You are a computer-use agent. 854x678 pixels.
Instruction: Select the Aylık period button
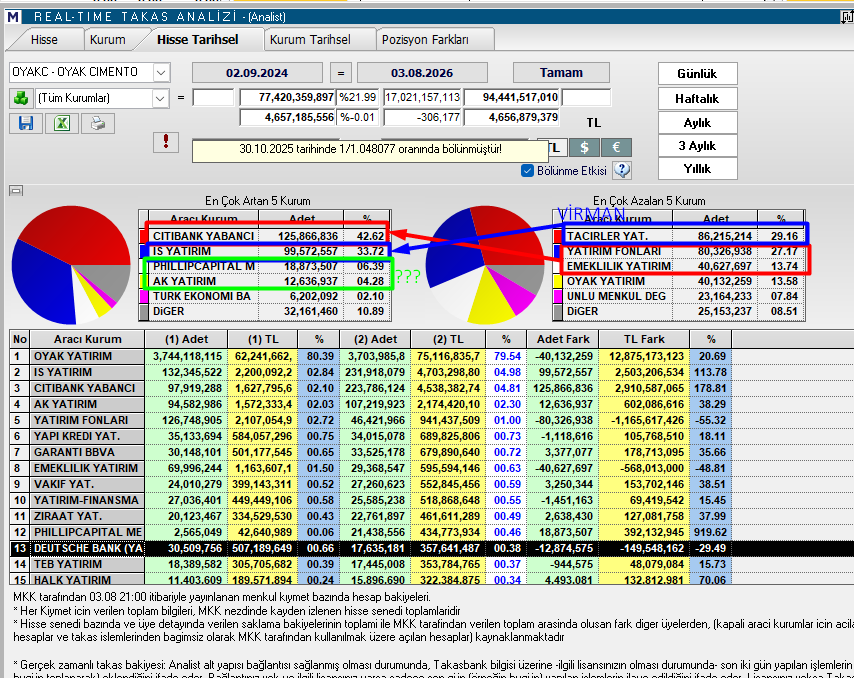coord(697,123)
